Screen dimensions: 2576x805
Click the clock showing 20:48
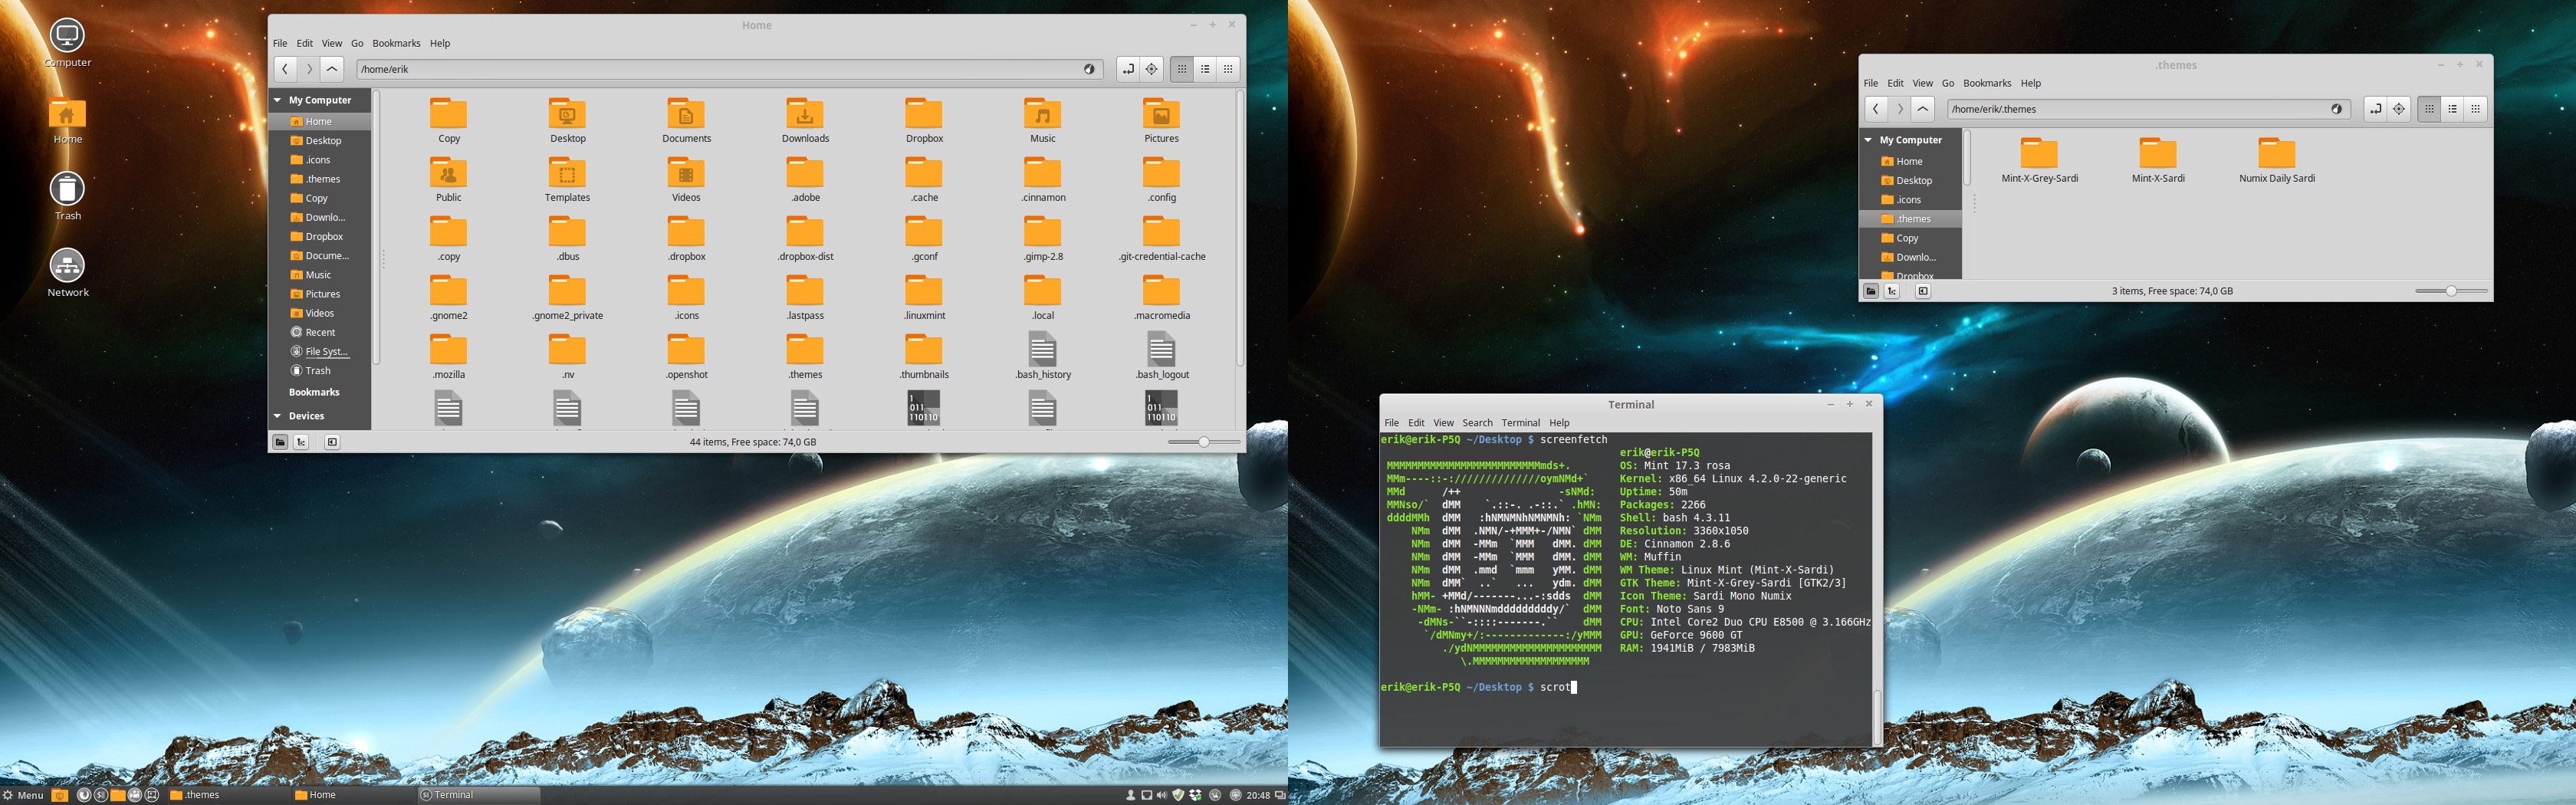click(x=1258, y=795)
